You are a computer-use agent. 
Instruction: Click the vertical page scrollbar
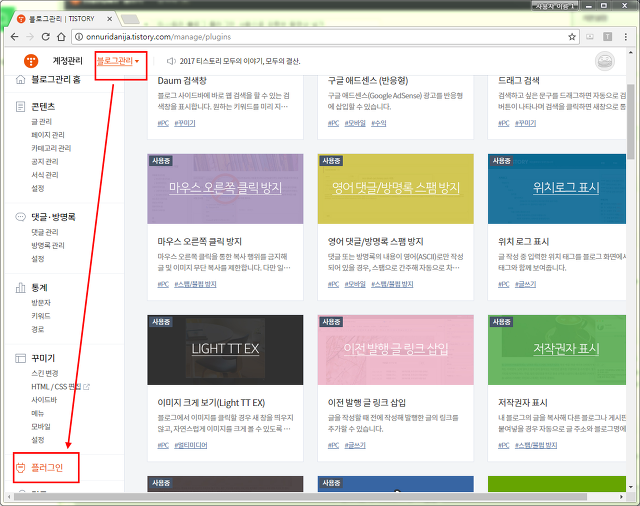coord(631,120)
